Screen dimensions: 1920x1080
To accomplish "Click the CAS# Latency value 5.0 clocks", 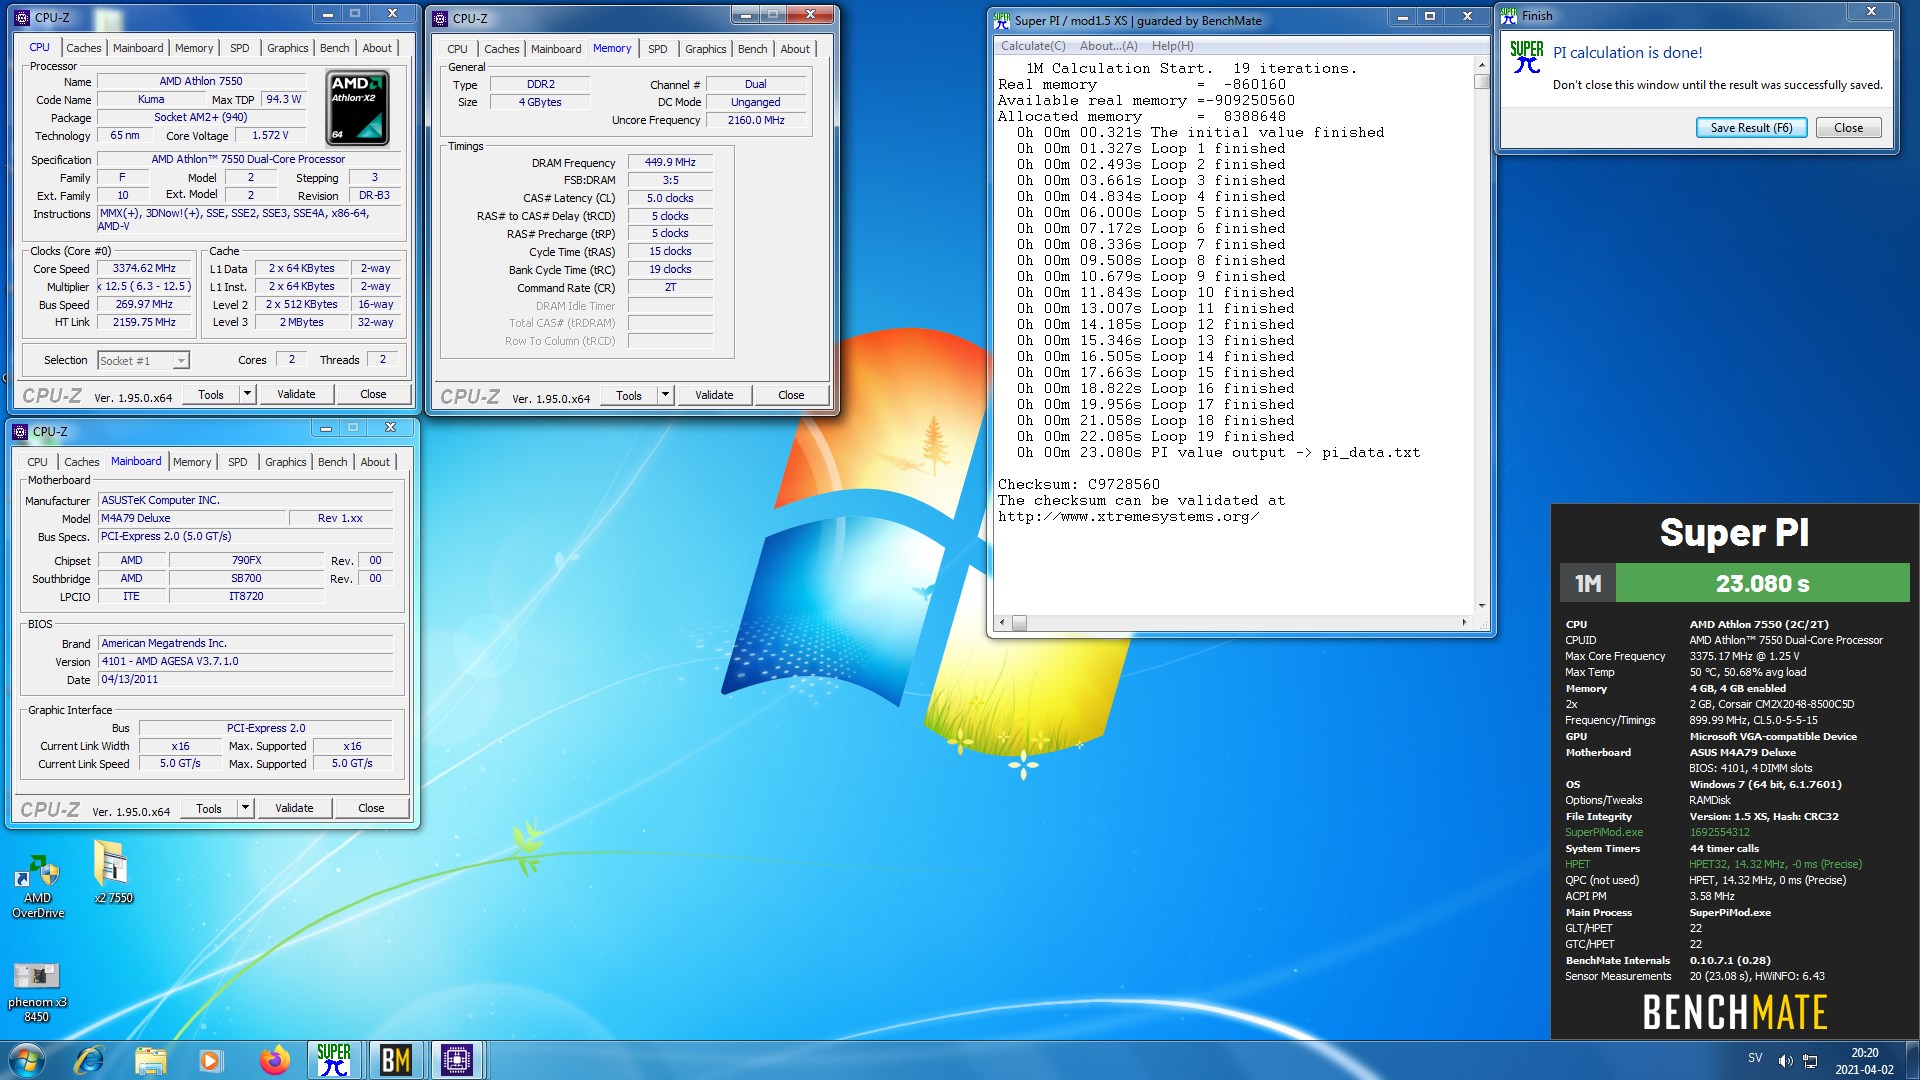I will [670, 198].
